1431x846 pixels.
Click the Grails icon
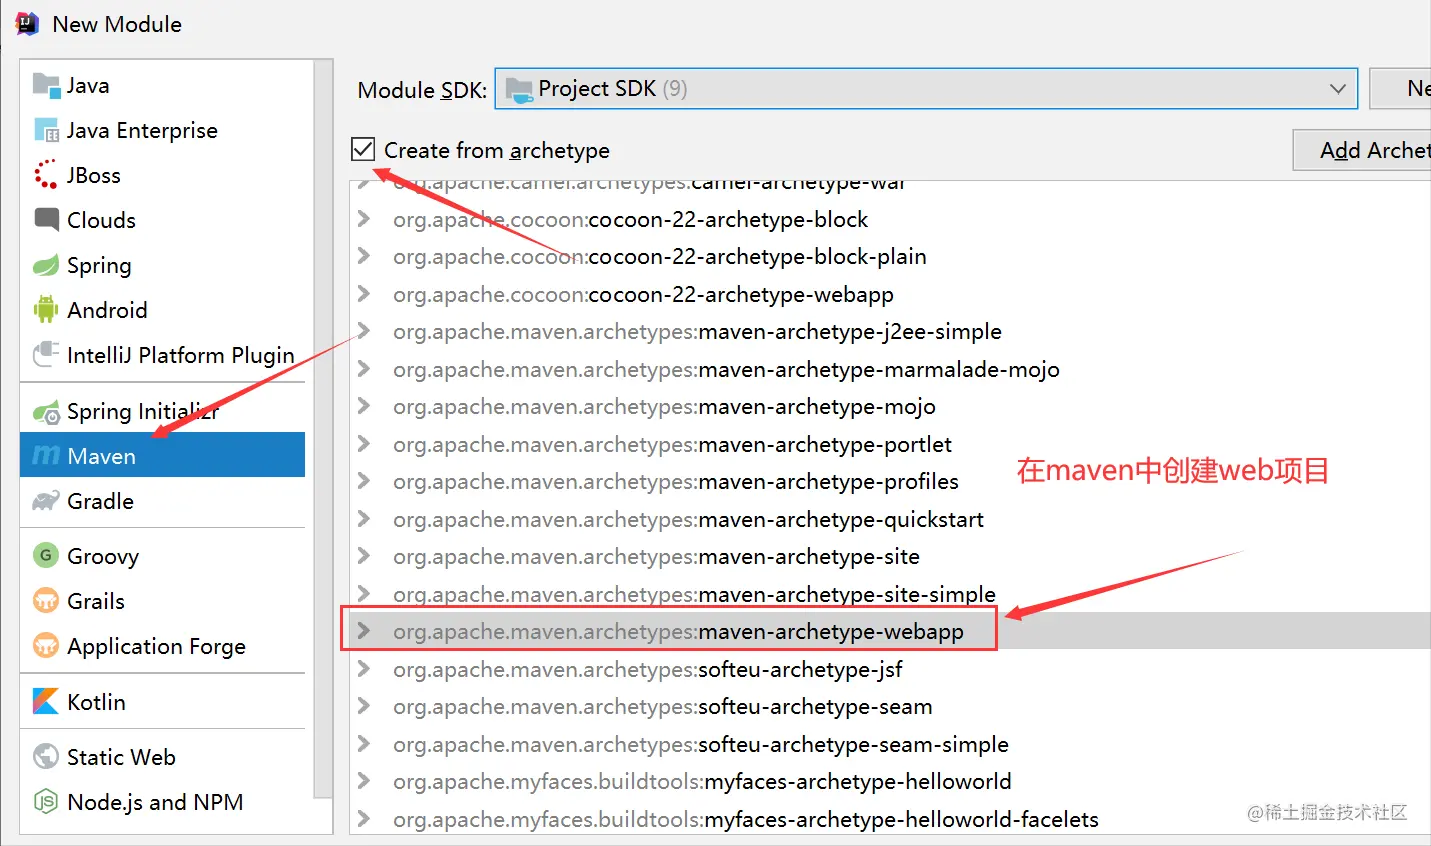[46, 600]
